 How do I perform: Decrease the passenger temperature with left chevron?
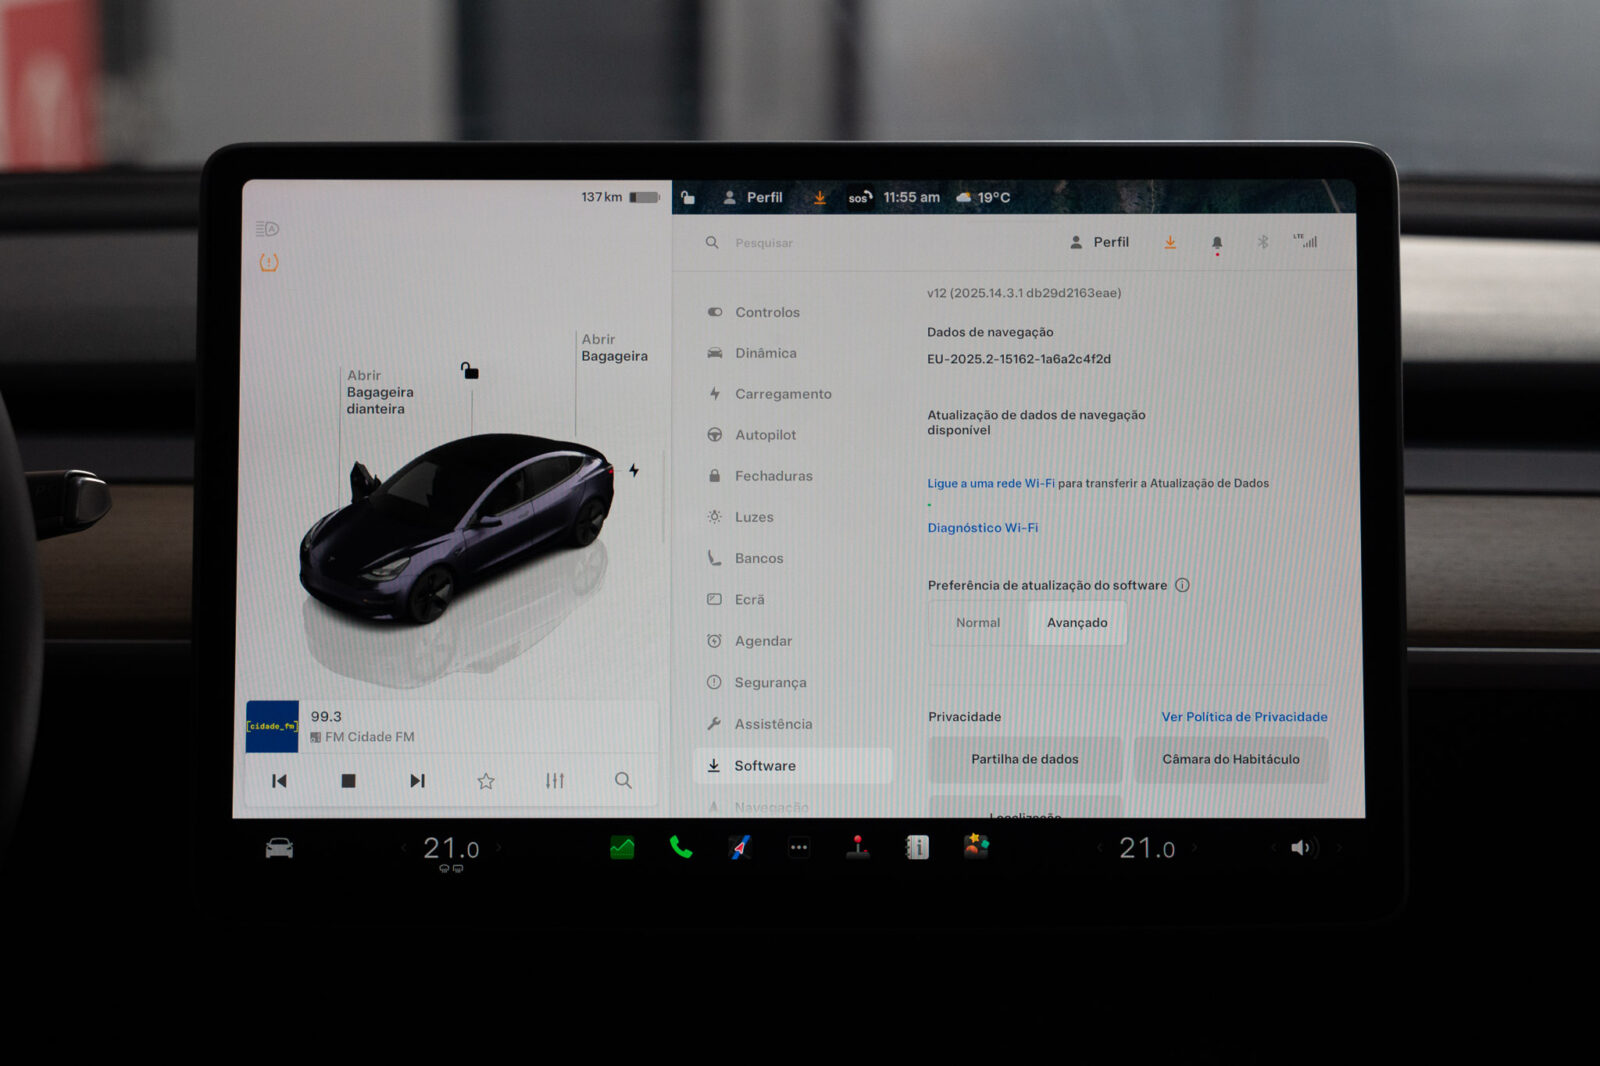click(1100, 848)
